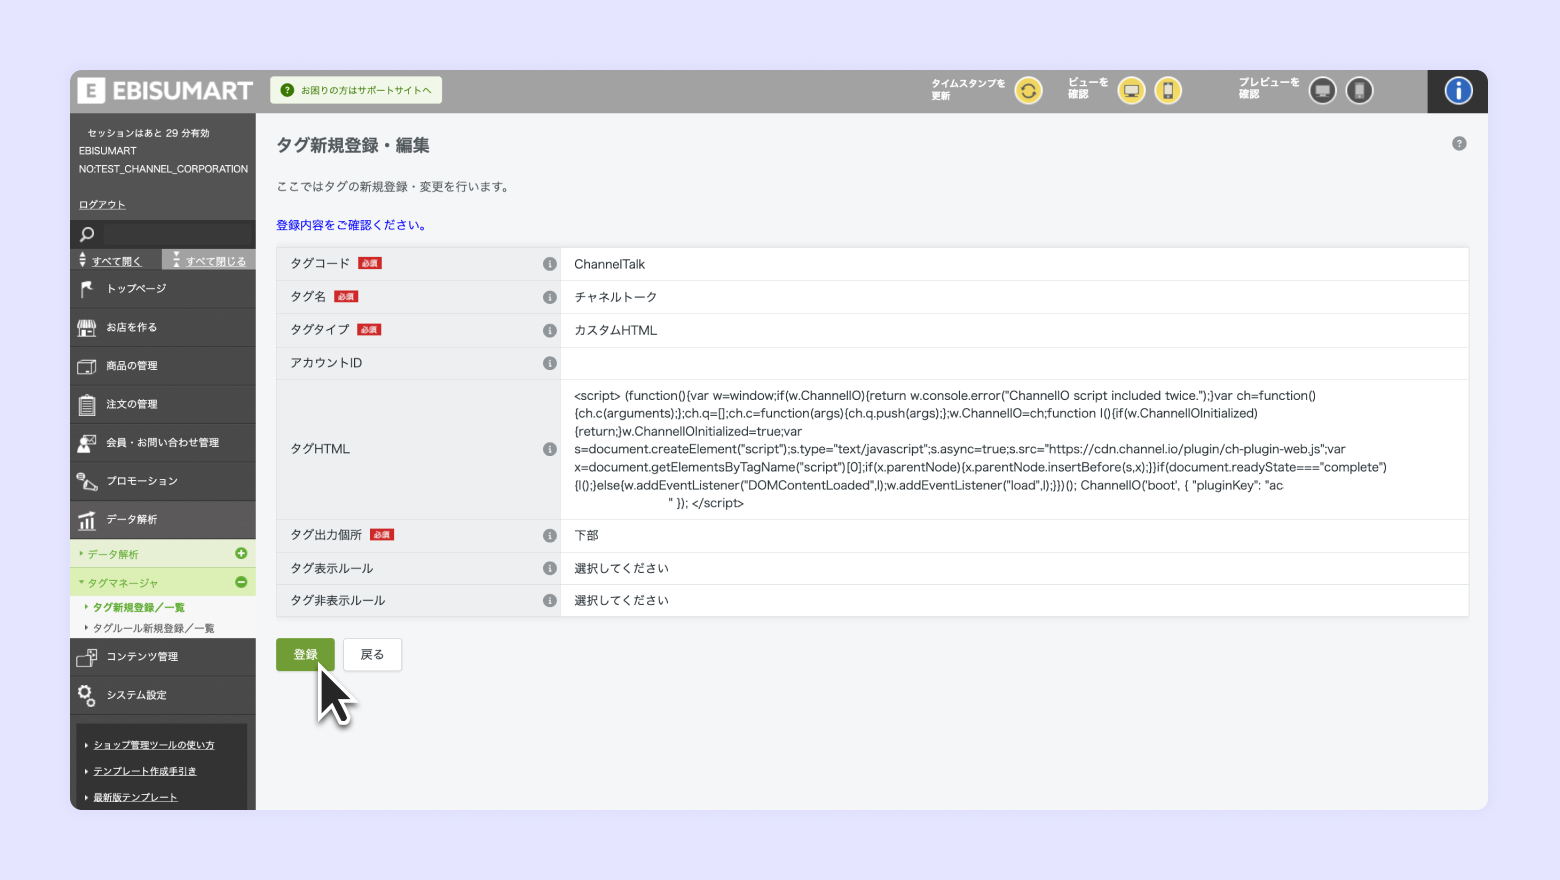Open the コンテンツ管理 menu
1560x880 pixels.
point(163,657)
